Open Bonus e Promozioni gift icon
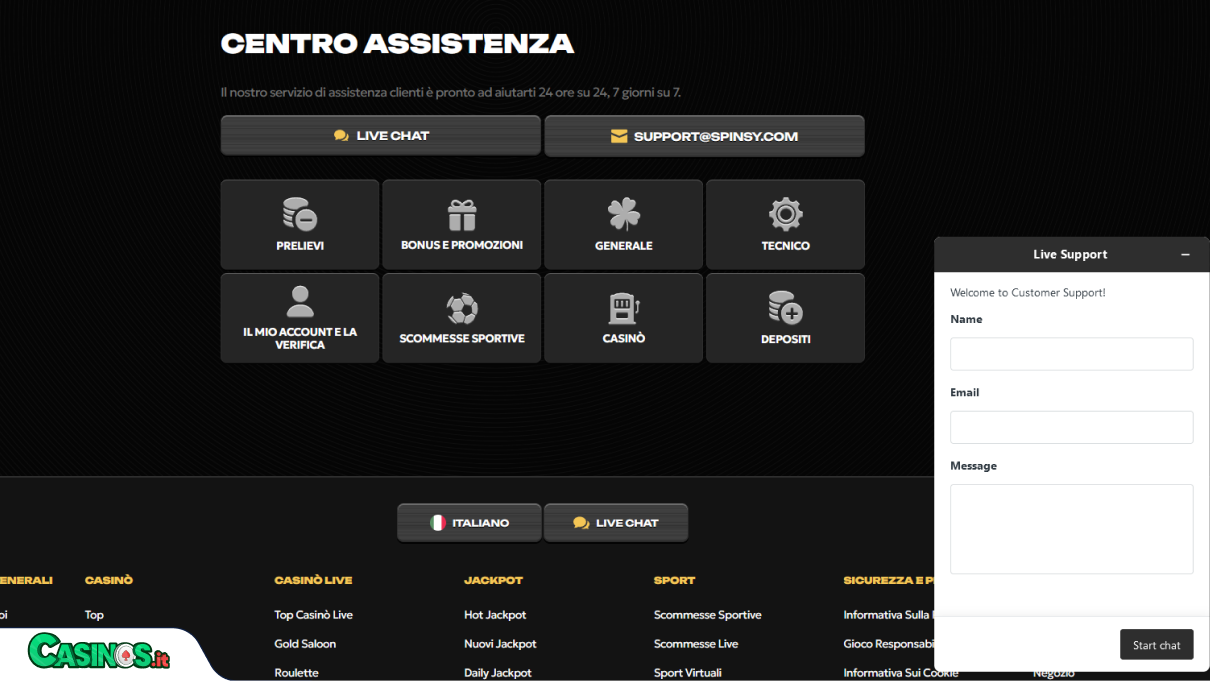The height and width of the screenshot is (681, 1210). click(x=462, y=214)
